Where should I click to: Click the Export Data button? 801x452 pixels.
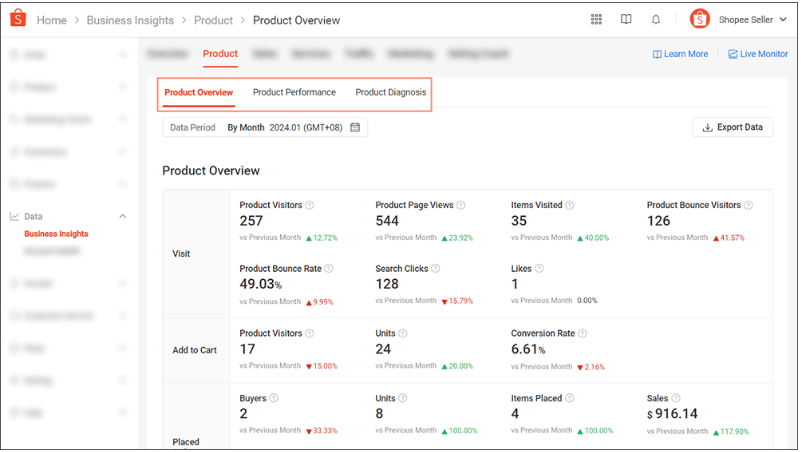pyautogui.click(x=733, y=127)
